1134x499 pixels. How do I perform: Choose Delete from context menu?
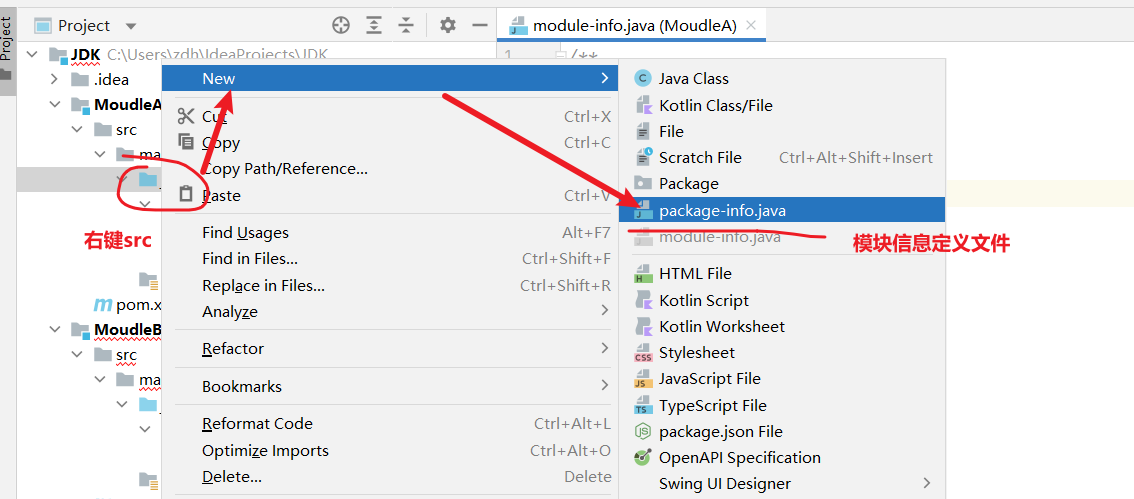coord(390,476)
